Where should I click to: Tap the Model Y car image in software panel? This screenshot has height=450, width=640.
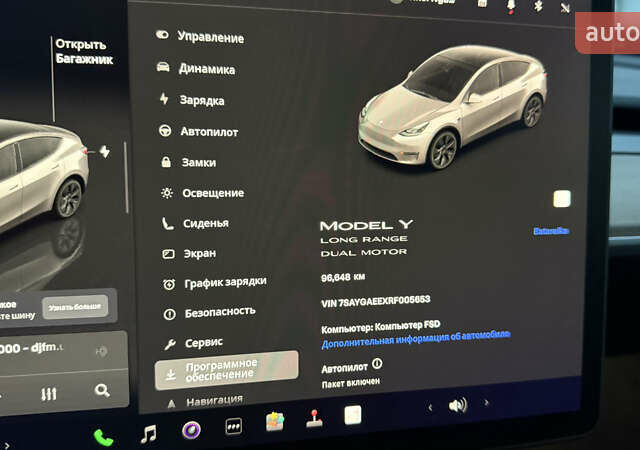click(451, 108)
